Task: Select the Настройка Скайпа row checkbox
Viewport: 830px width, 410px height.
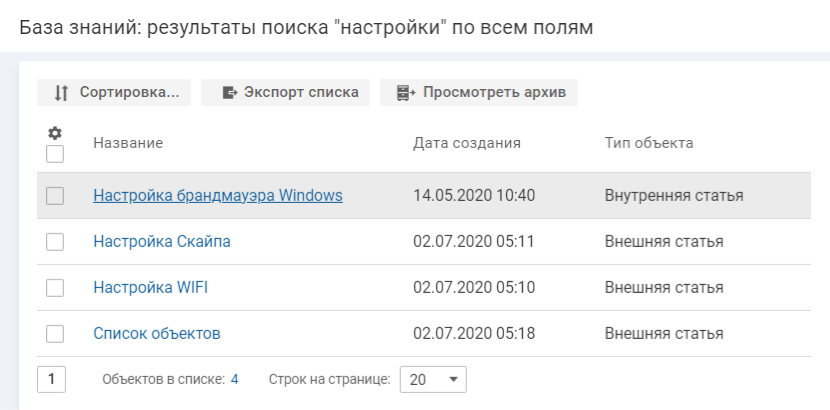Action: pyautogui.click(x=55, y=242)
